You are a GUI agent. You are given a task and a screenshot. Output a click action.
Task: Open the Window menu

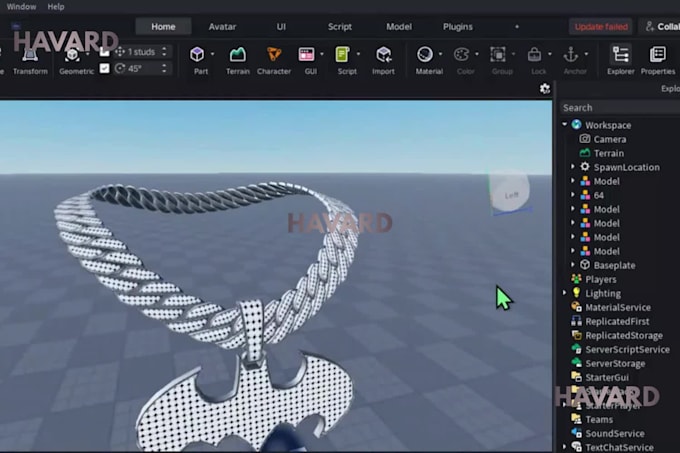21,7
